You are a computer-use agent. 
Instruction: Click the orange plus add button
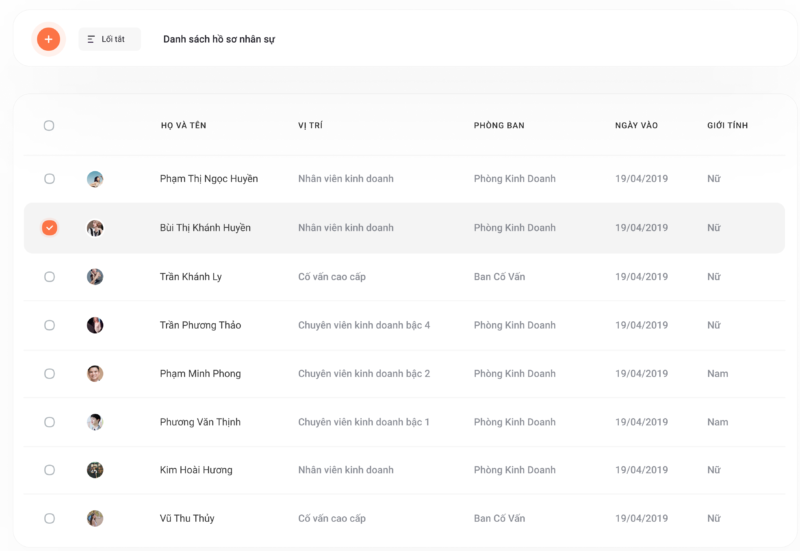(x=48, y=39)
